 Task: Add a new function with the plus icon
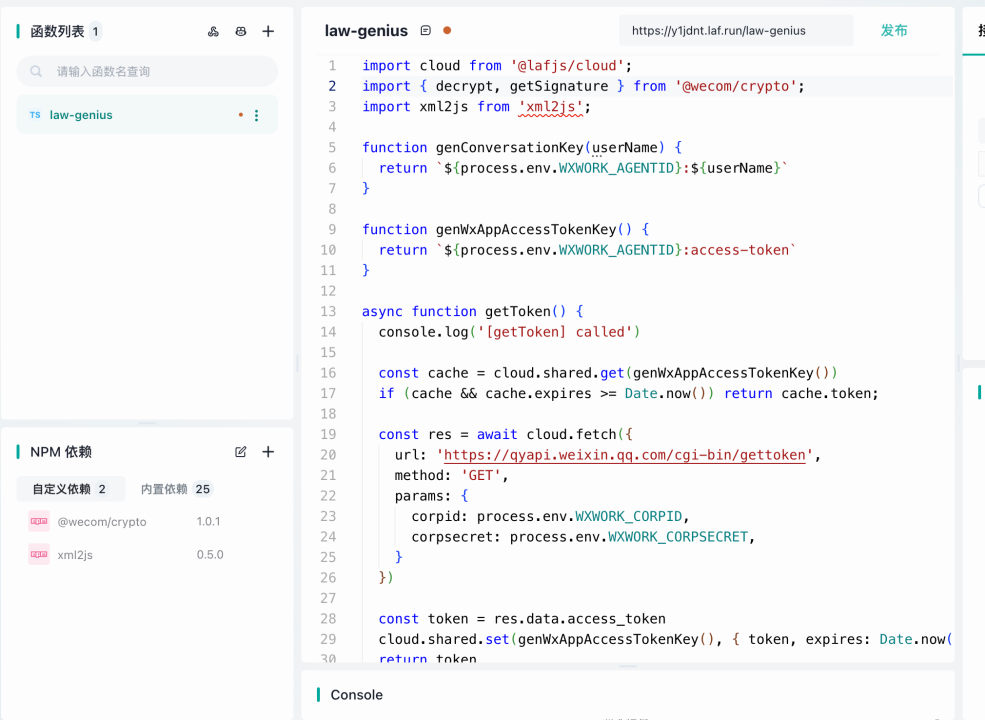coord(268,31)
